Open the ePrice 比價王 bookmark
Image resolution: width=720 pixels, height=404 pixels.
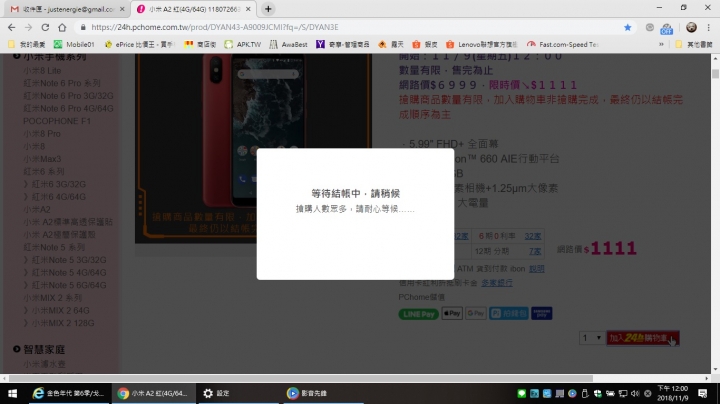[x=140, y=45]
